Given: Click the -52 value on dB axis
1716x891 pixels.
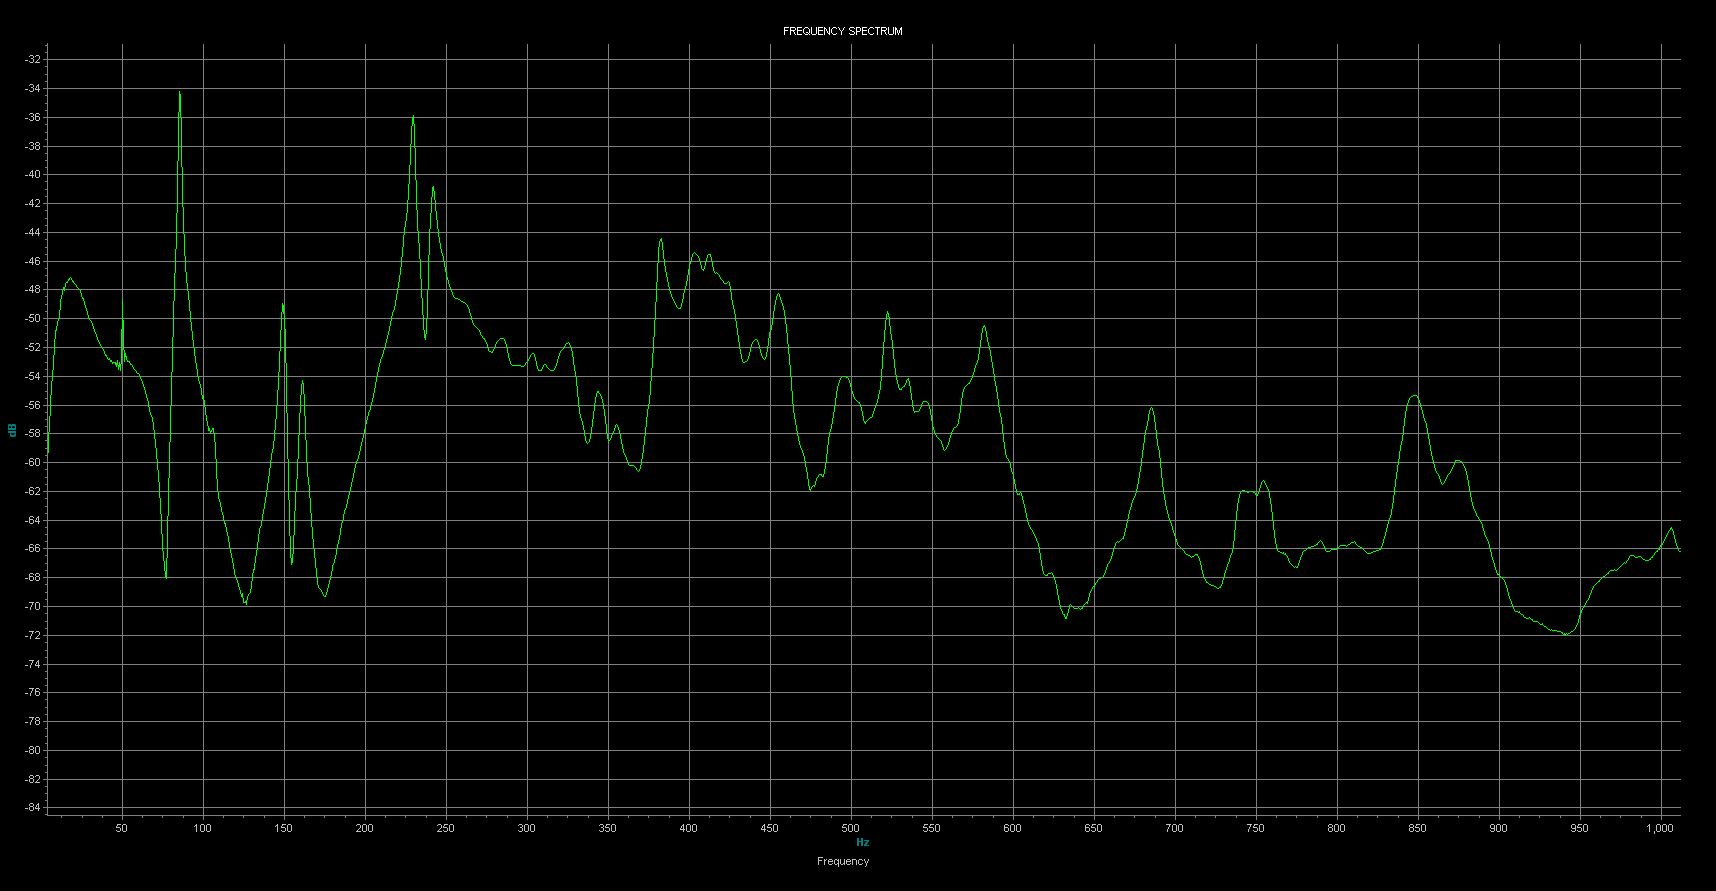Looking at the screenshot, I should tap(33, 348).
